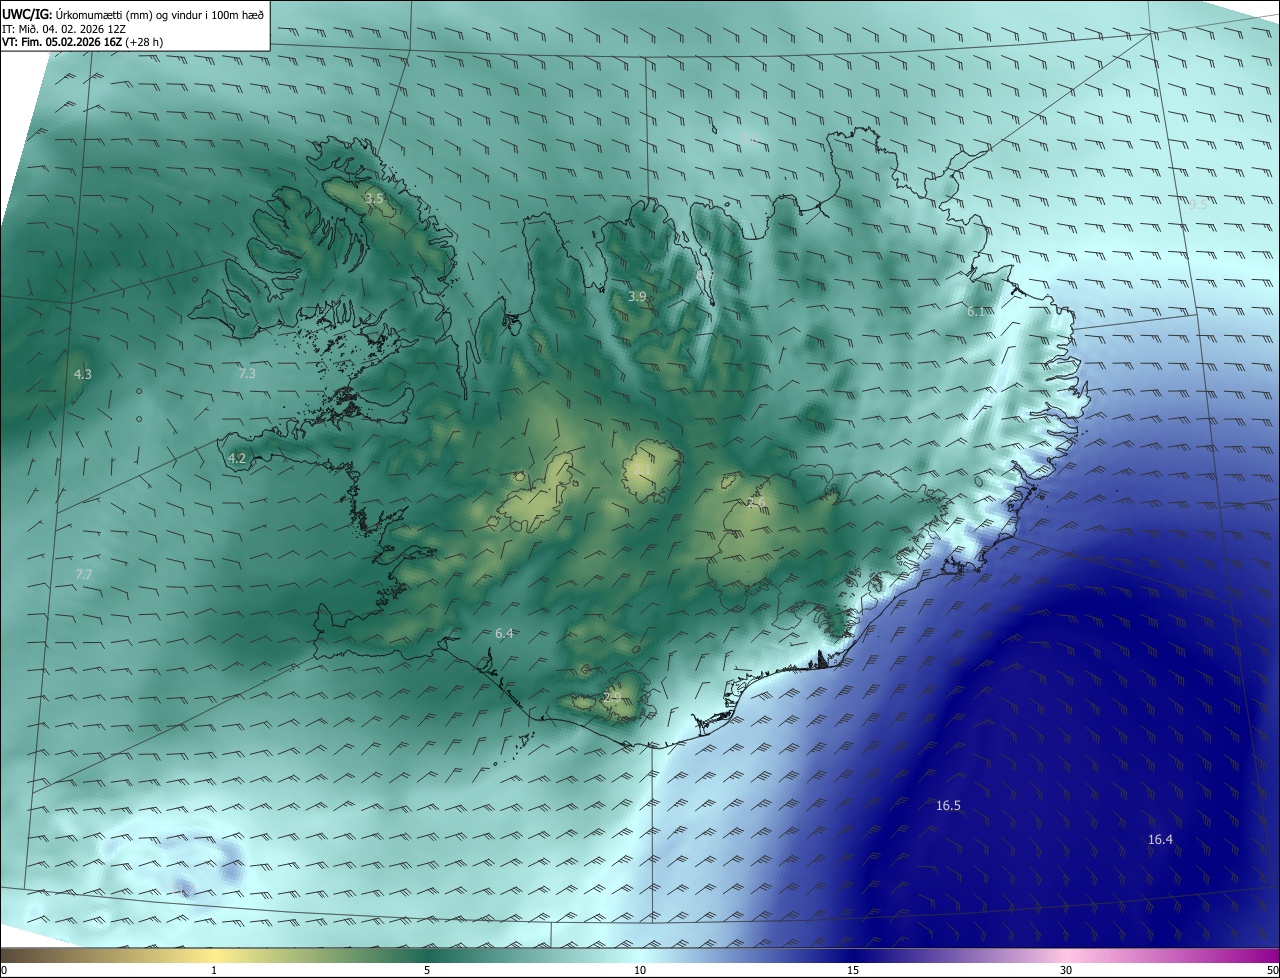Click the colour scale tick label 10

pos(640,970)
